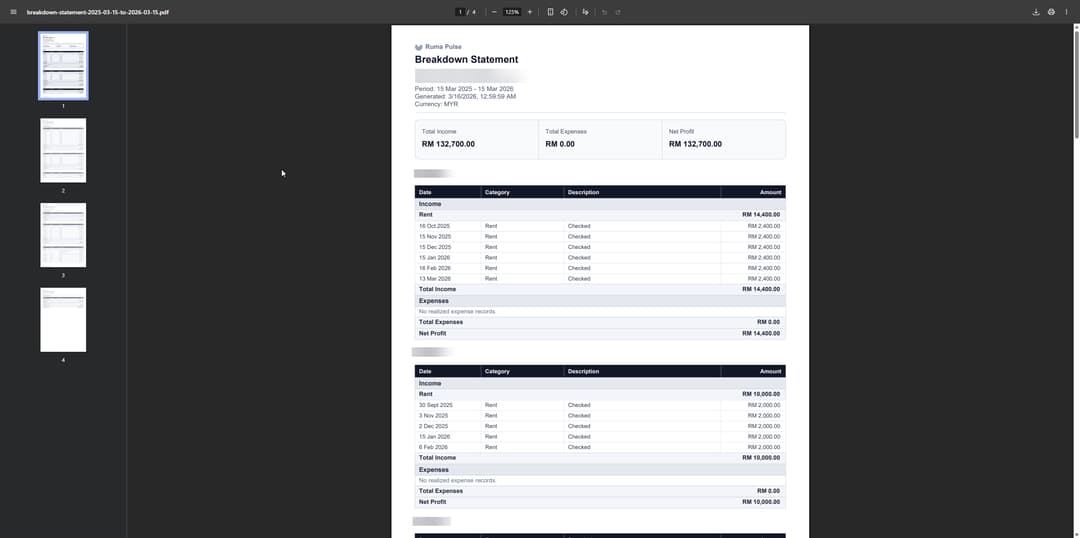Download the PDF file

tap(1035, 12)
